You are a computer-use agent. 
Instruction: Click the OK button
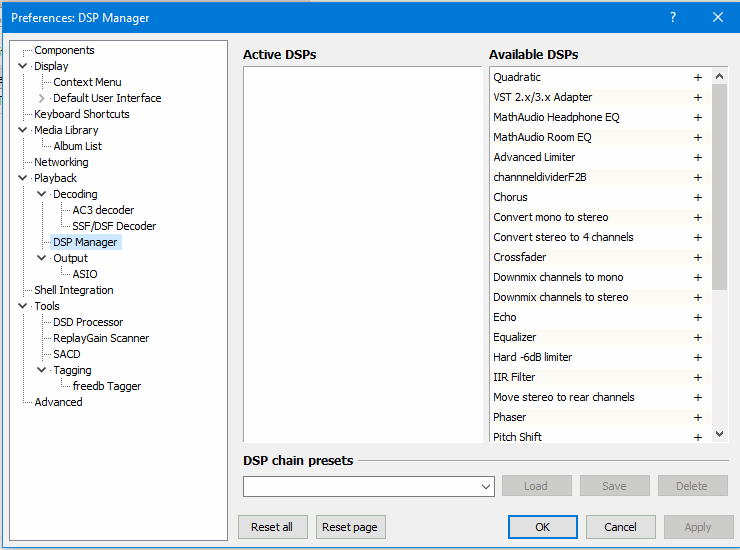542,527
